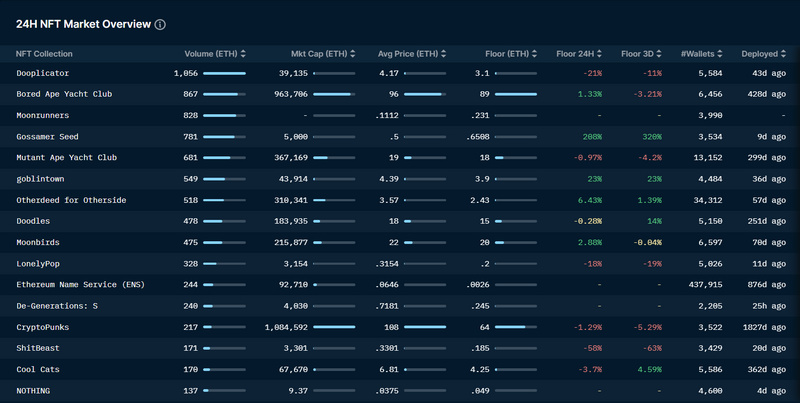Click the Mkt Cap (ETH) sort arrows
Viewport: 800px width, 403px height.
tap(352, 54)
